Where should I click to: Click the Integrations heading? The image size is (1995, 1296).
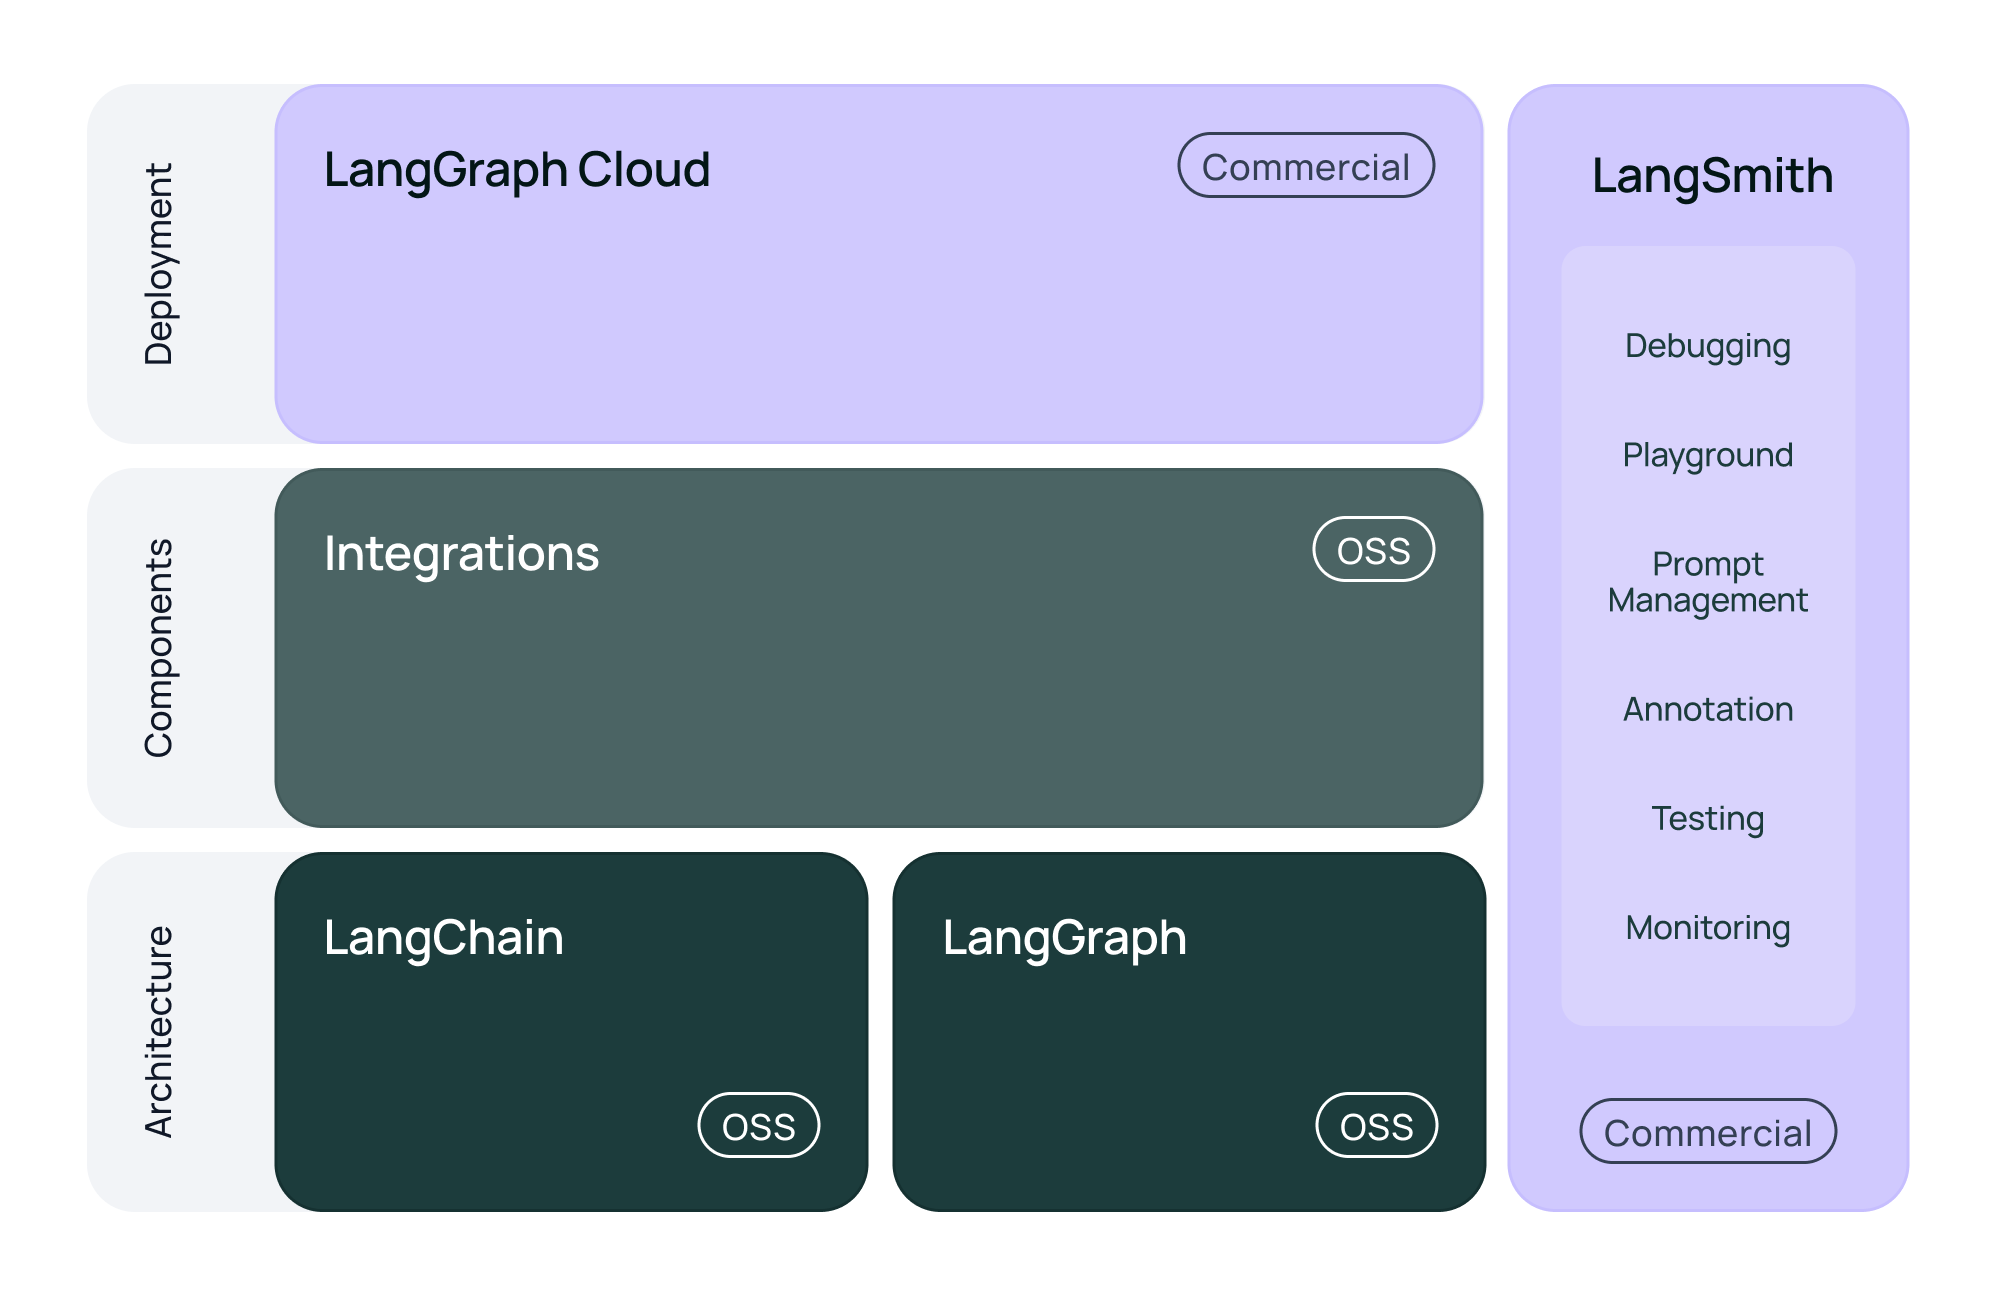click(461, 553)
